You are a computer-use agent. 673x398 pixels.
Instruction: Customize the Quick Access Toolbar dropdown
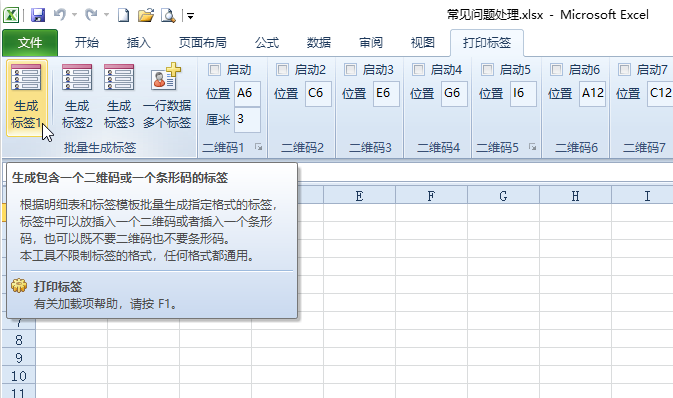(190, 16)
